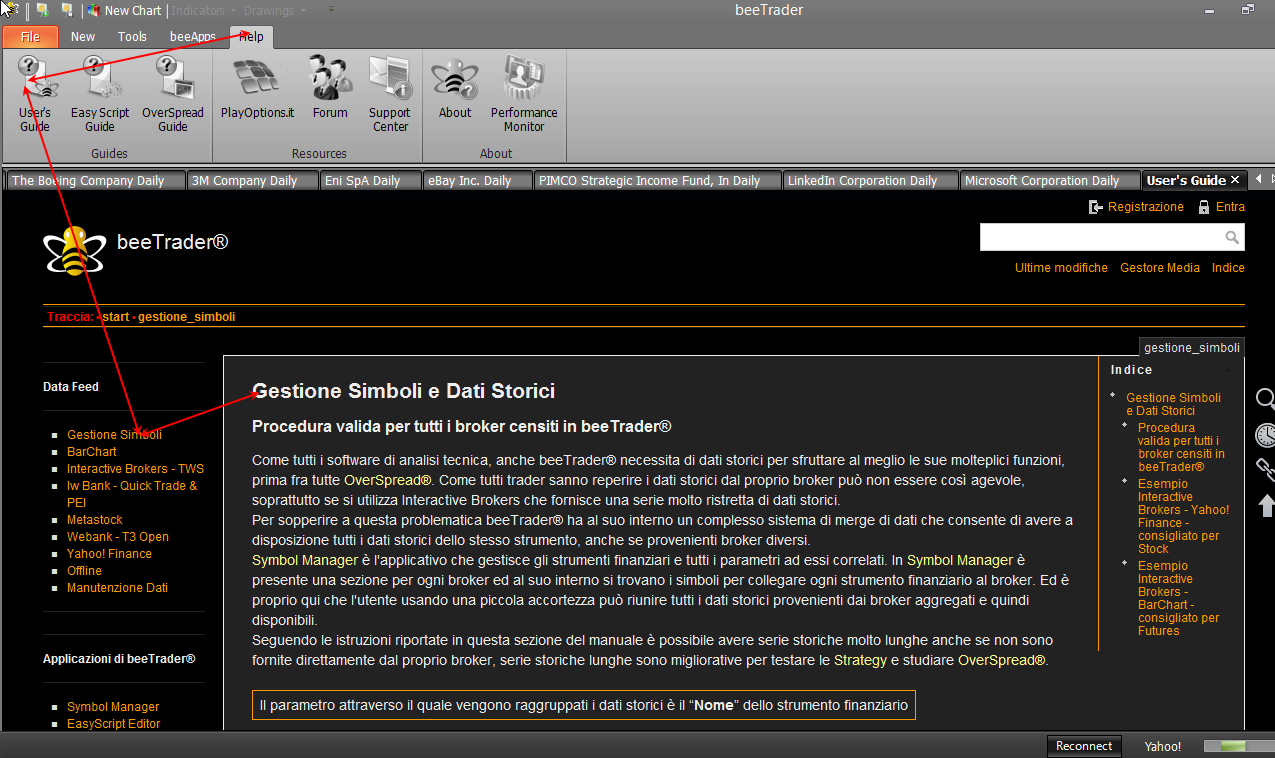The width and height of the screenshot is (1275, 758).
Task: Open the Forum icon
Action: tap(330, 88)
